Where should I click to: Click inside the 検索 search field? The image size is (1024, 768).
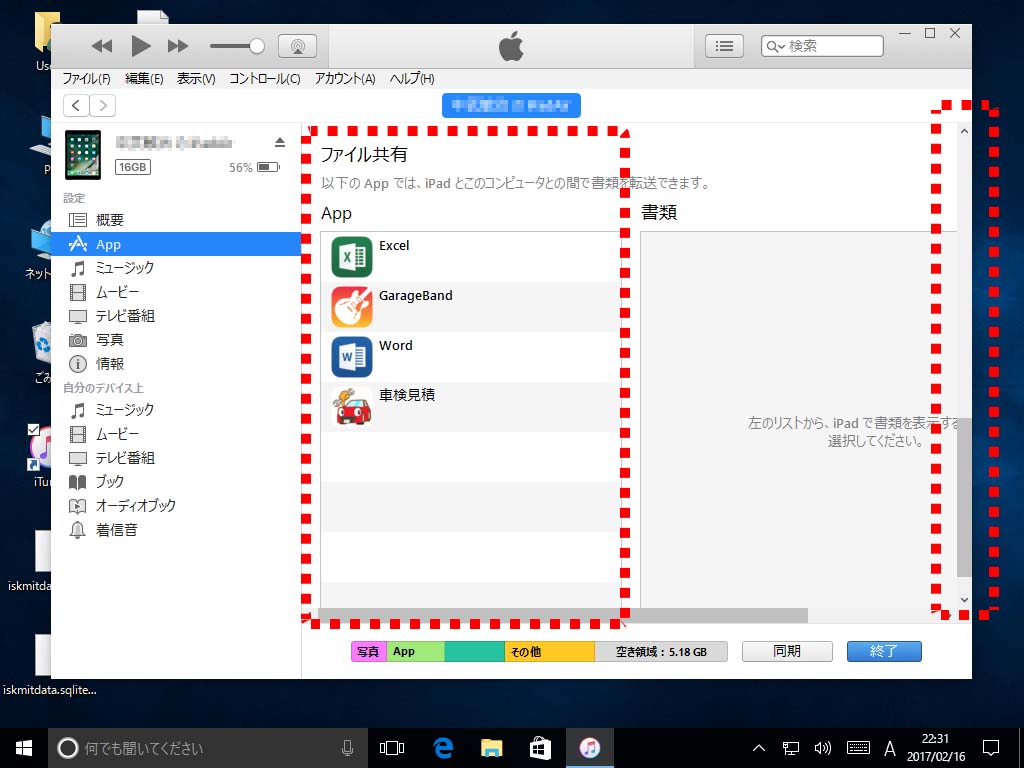click(834, 46)
